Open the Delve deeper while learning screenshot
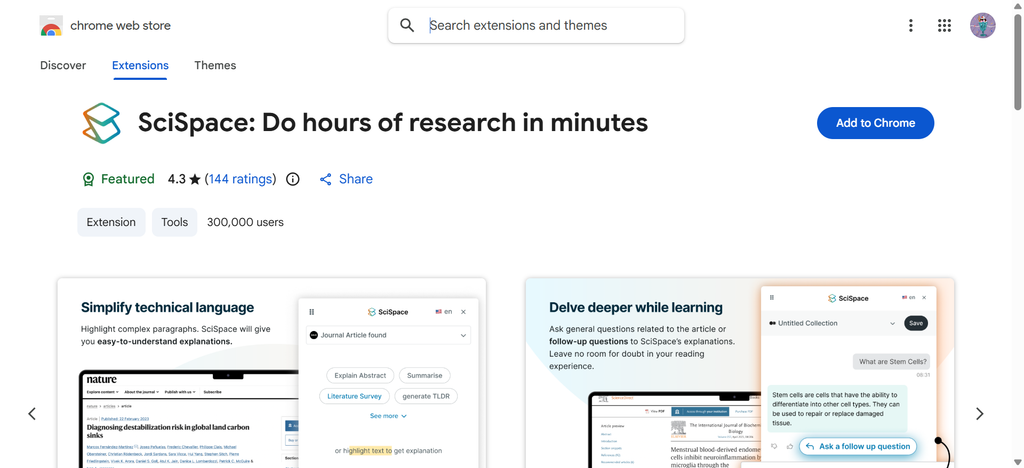The height and width of the screenshot is (468, 1024). (x=739, y=373)
